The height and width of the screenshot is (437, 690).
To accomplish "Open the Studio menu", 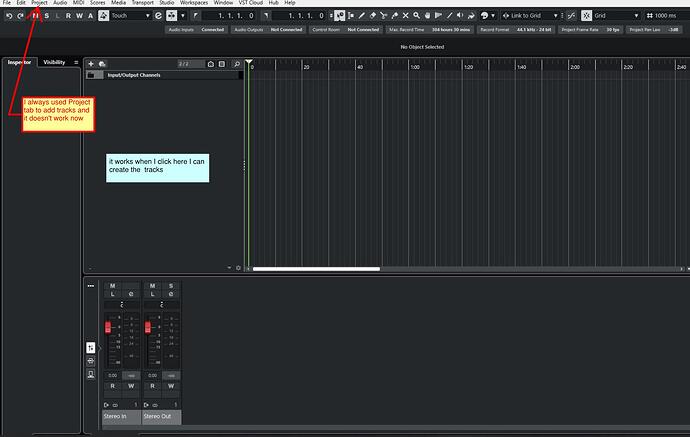I will (166, 3).
